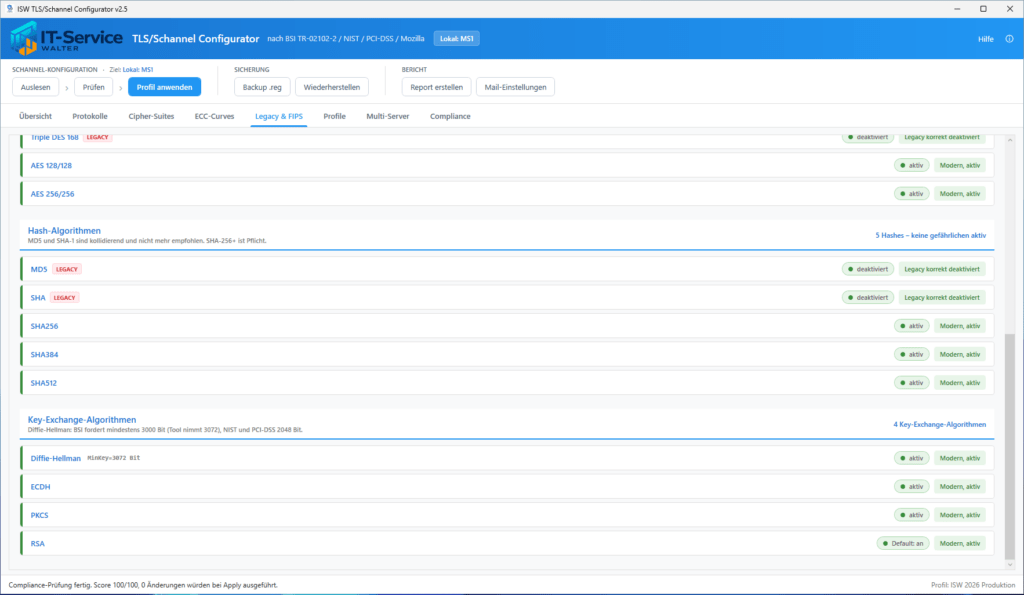Generate a report via Report erstellen
Screen dimensions: 1024x595
(x=436, y=87)
